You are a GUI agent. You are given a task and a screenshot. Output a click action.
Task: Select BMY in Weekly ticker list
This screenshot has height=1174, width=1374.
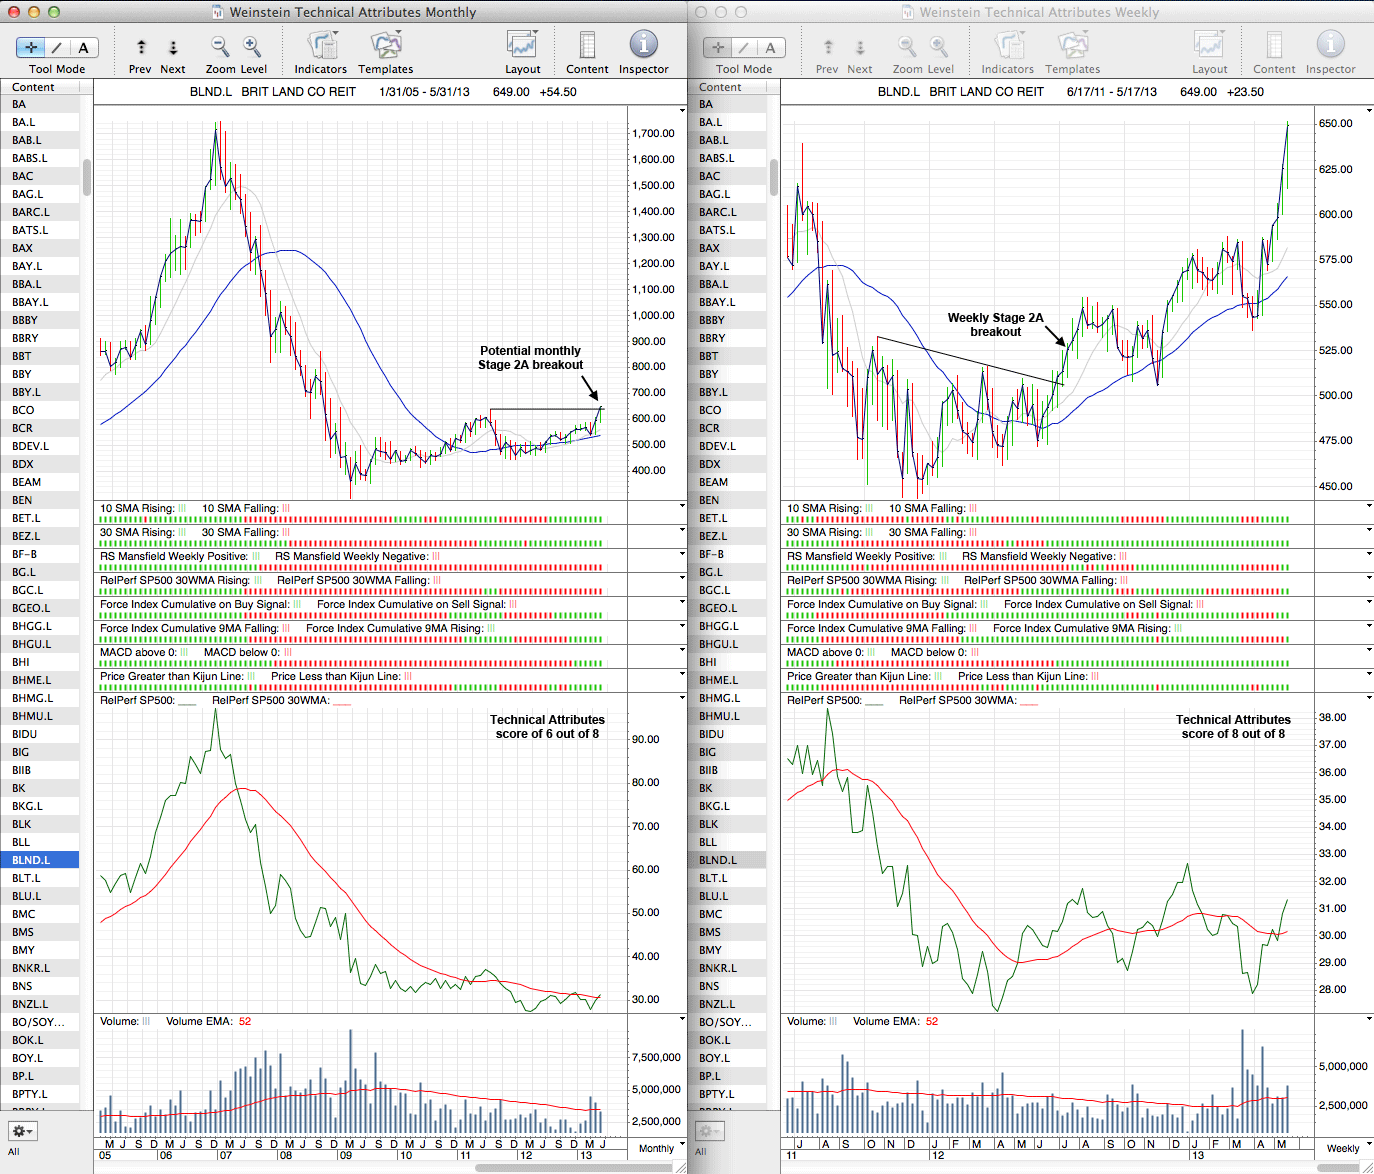(x=727, y=950)
